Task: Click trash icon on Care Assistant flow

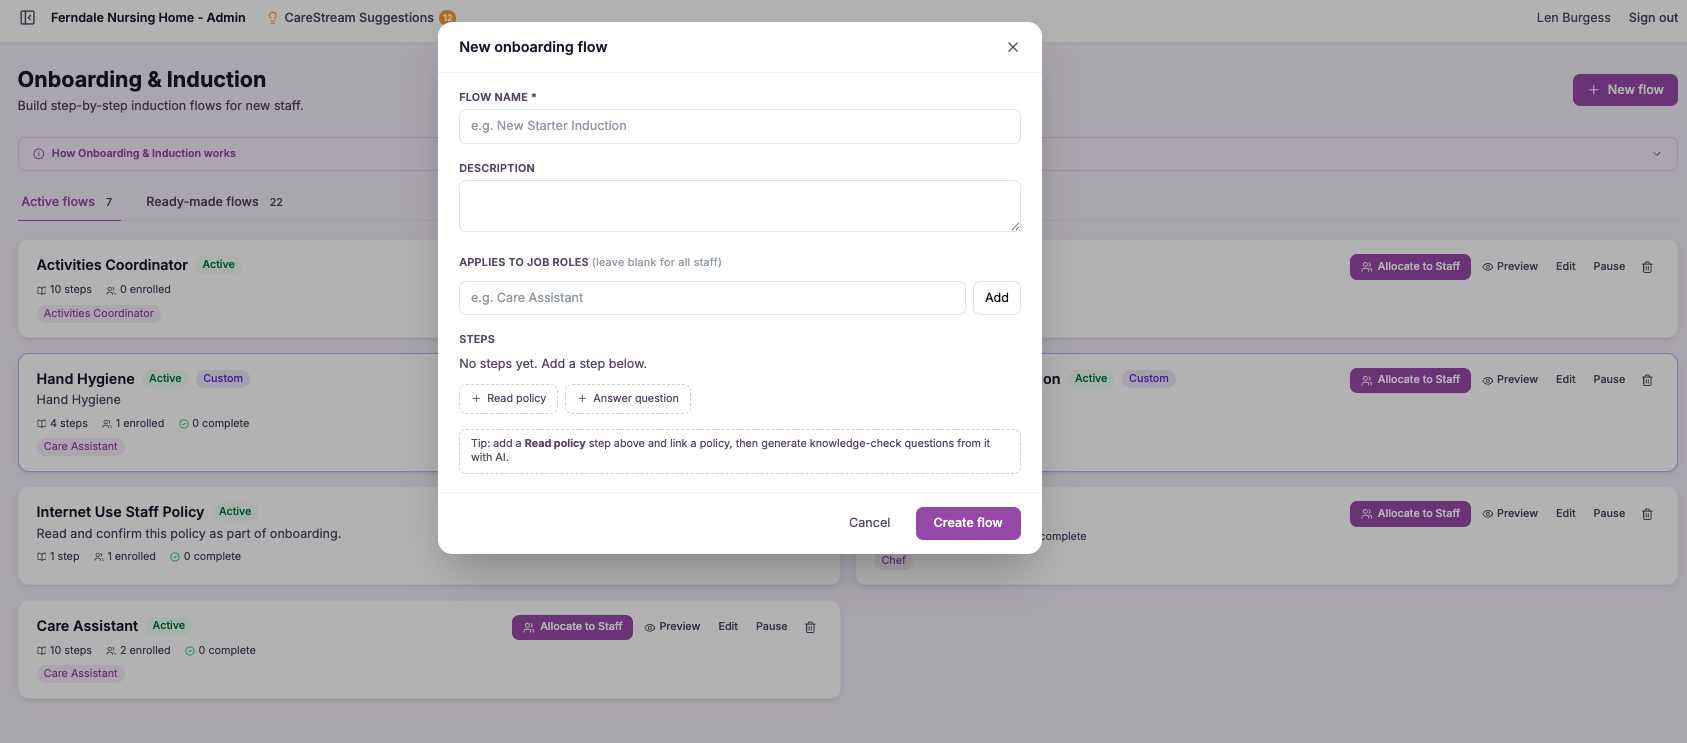Action: (810, 627)
